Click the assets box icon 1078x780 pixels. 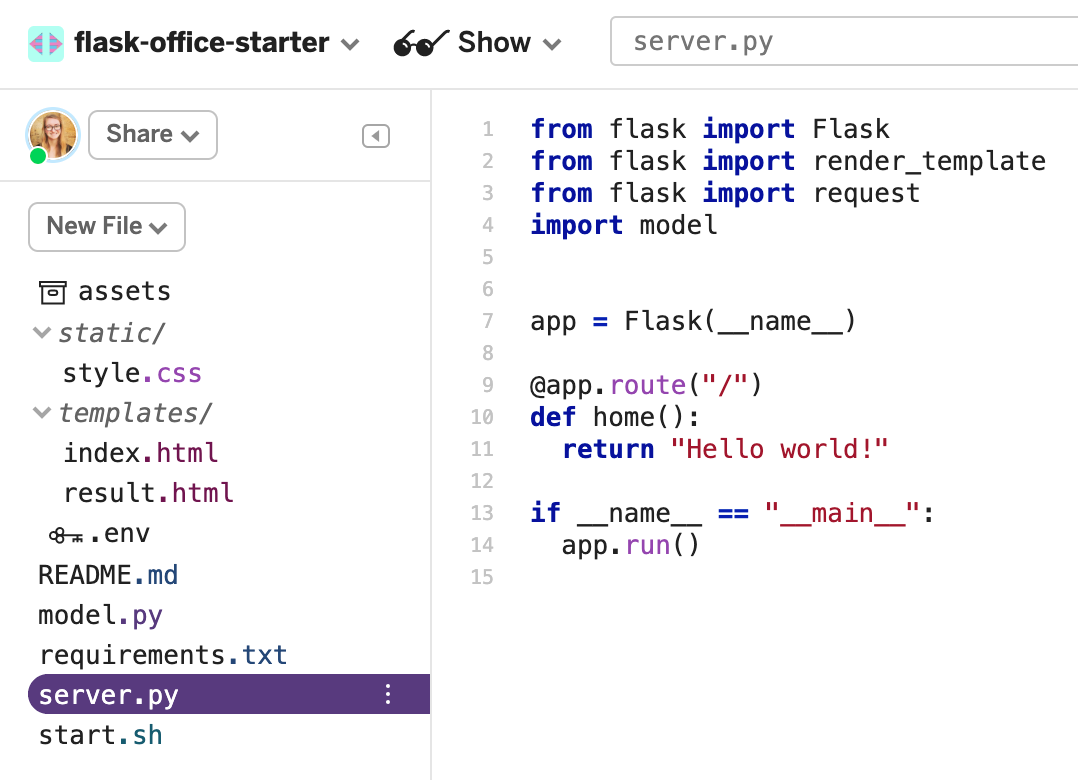click(x=52, y=291)
